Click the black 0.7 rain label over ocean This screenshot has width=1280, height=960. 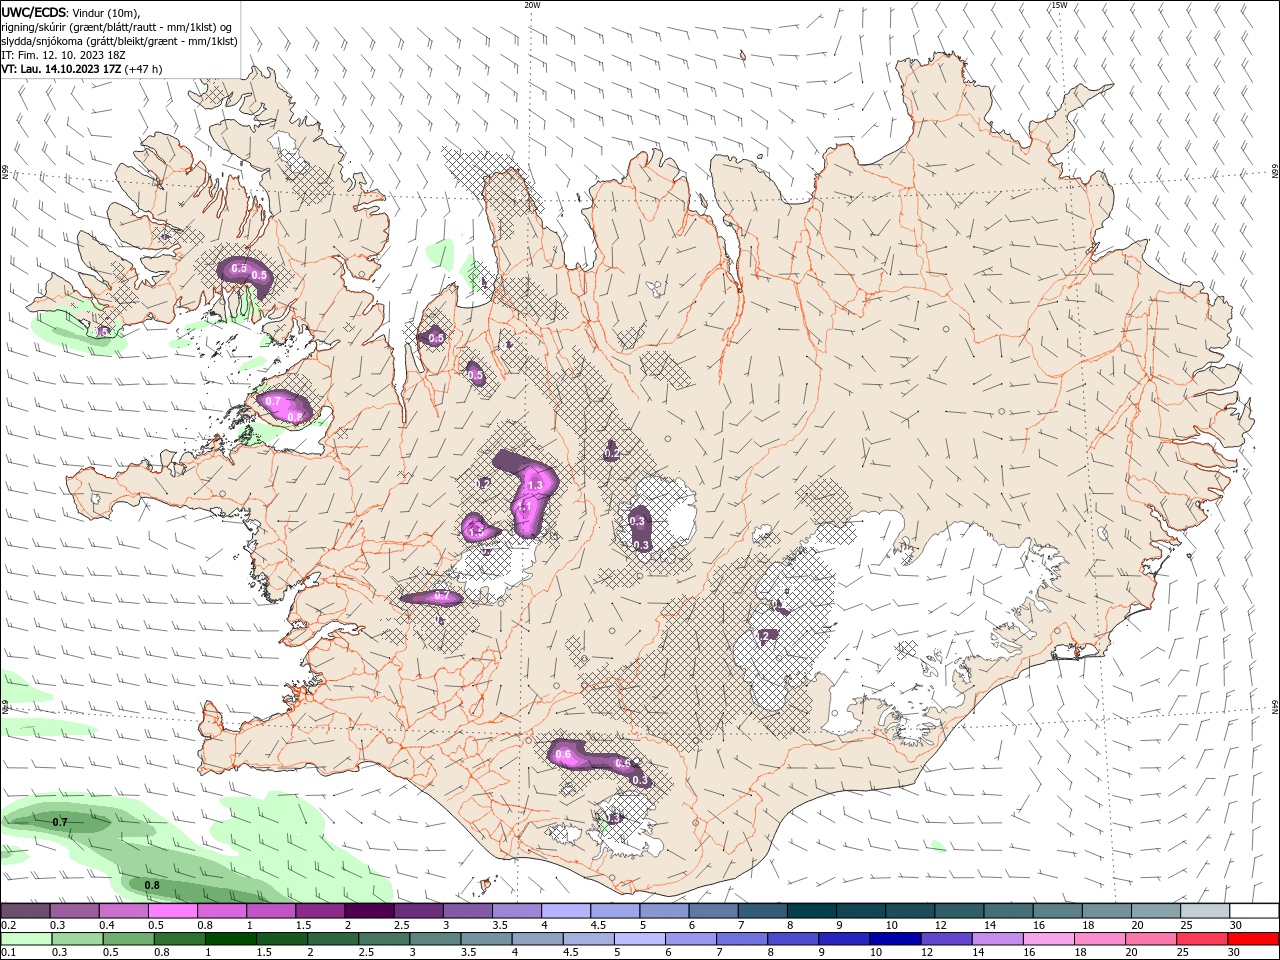60,822
